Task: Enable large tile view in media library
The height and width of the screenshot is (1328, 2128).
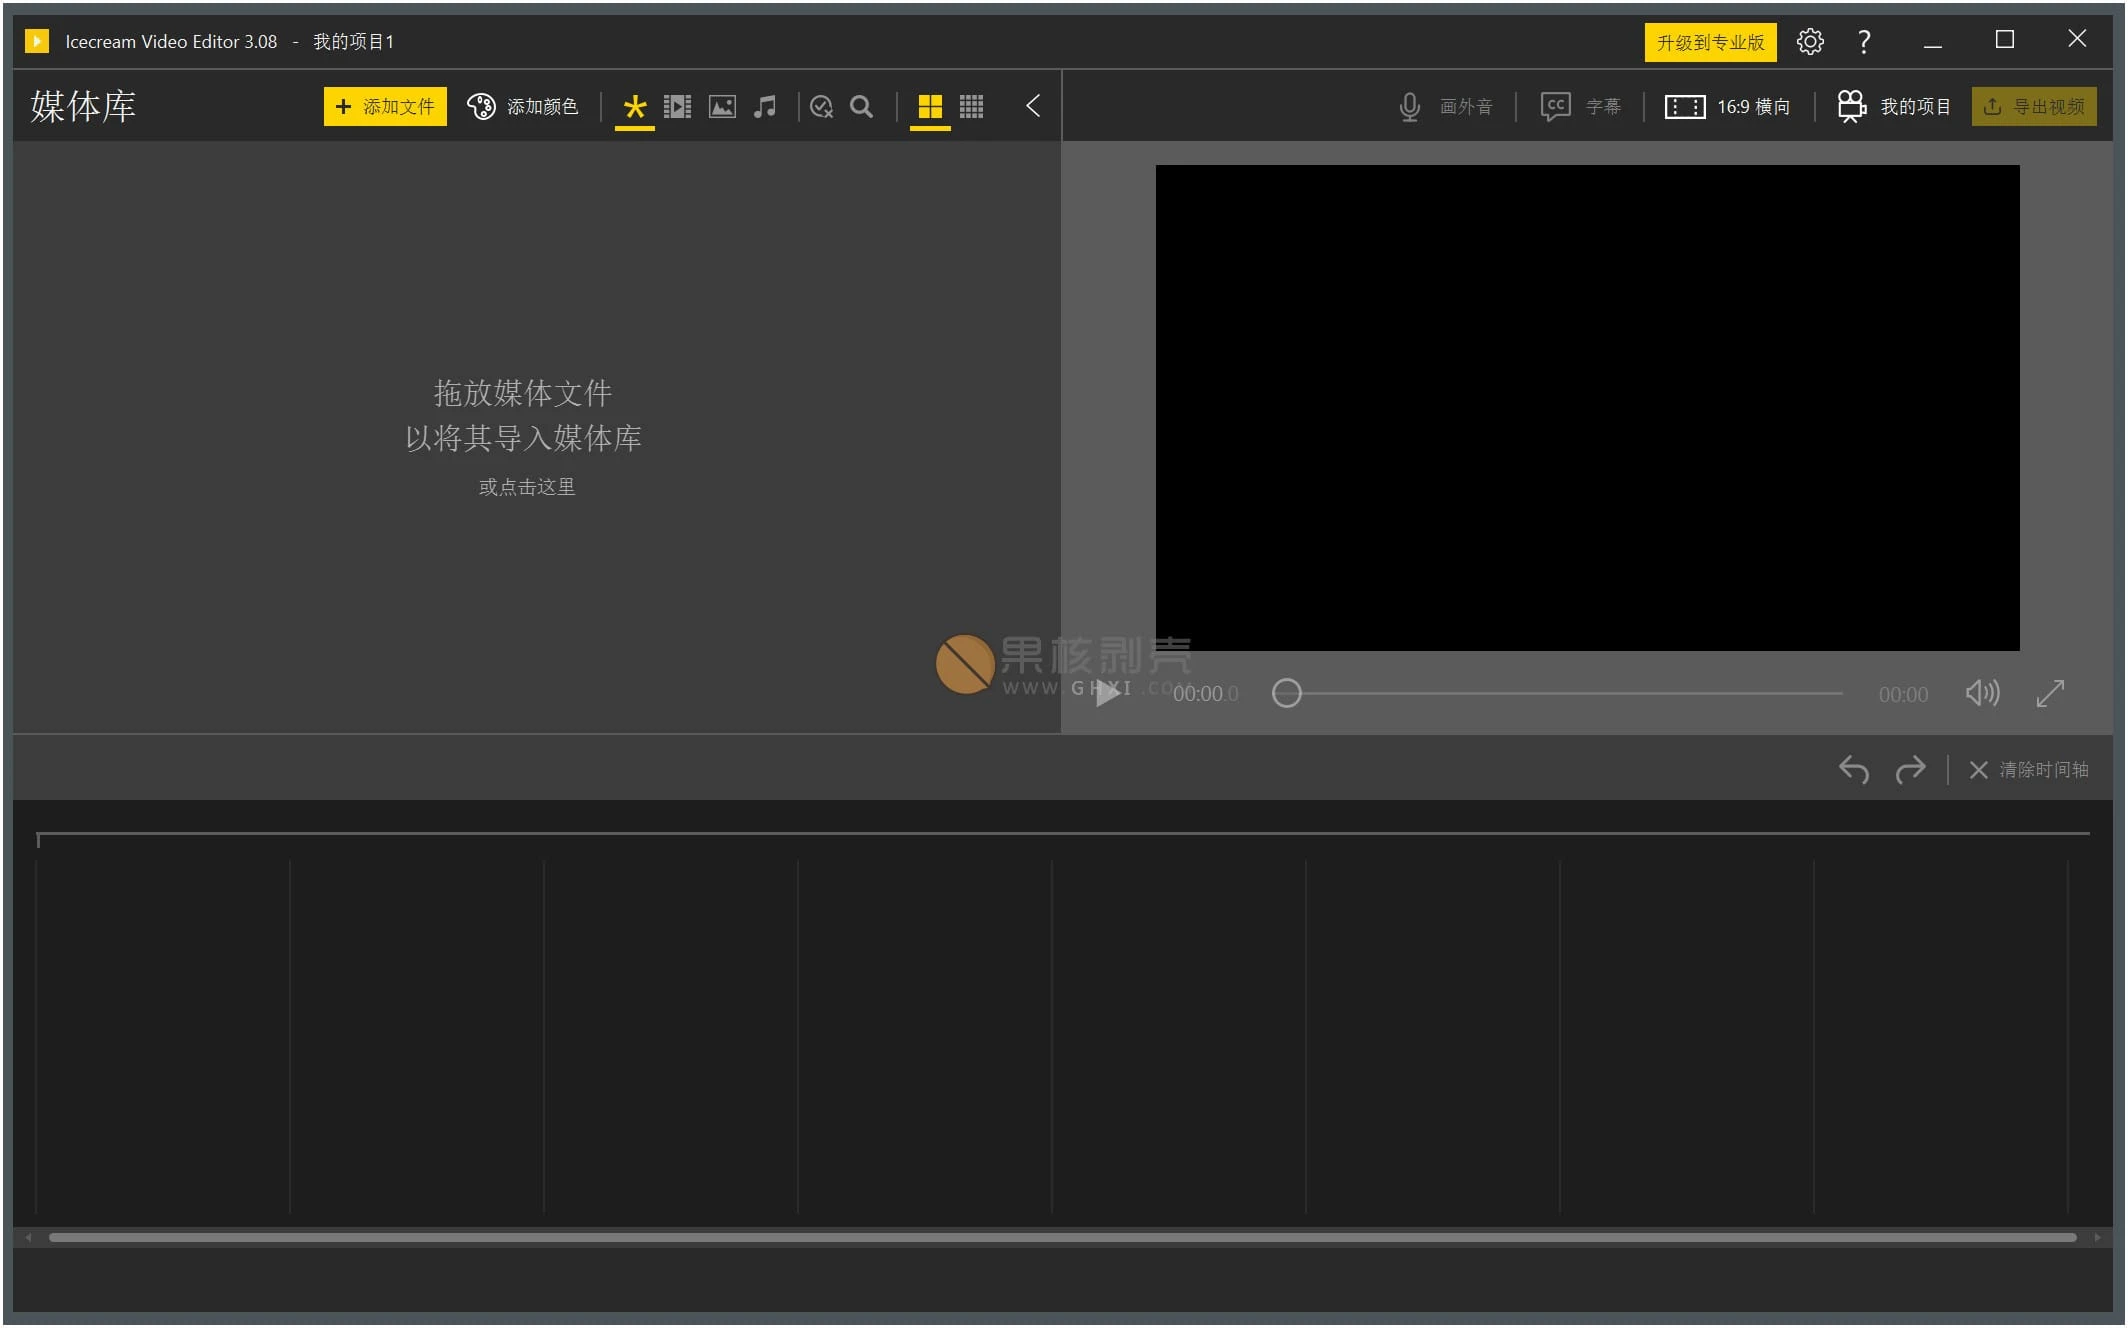Action: tap(929, 106)
